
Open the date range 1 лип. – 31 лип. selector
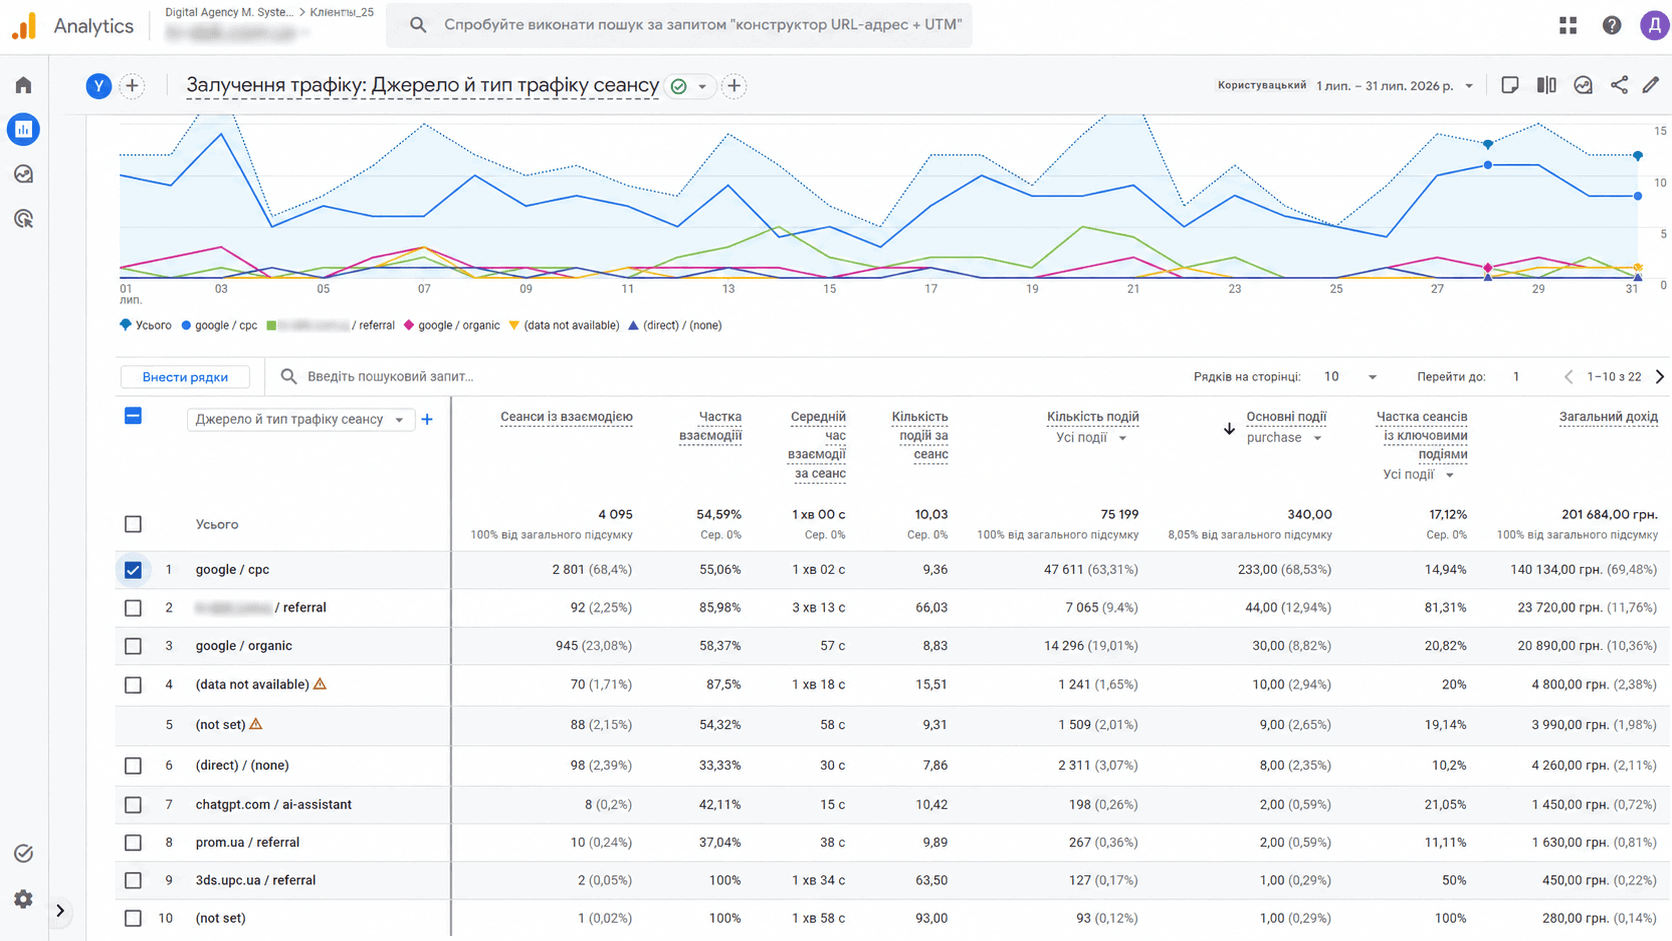(1394, 86)
